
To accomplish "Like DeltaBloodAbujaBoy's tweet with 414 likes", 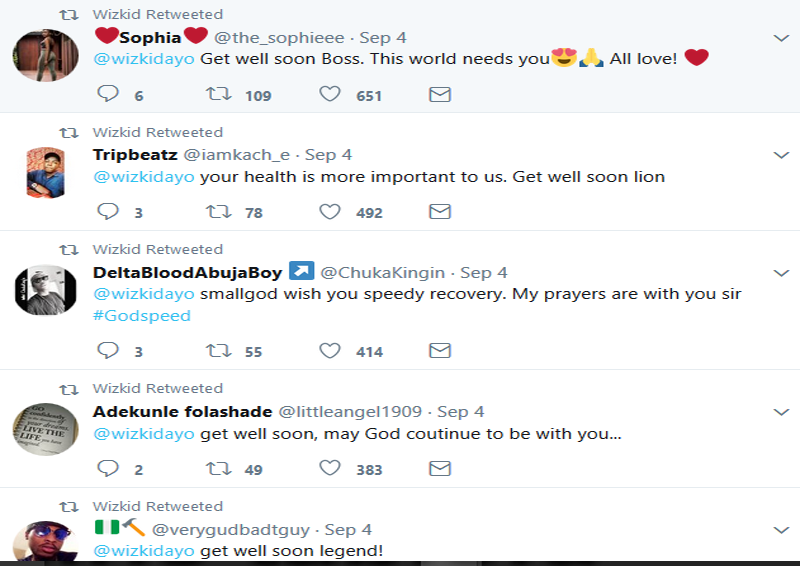I will click(329, 350).
